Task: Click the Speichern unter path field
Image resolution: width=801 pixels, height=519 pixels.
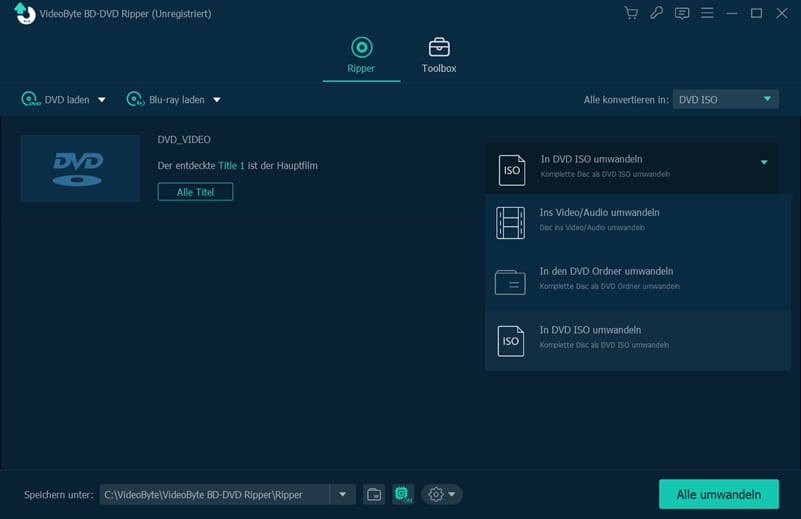Action: click(x=215, y=494)
